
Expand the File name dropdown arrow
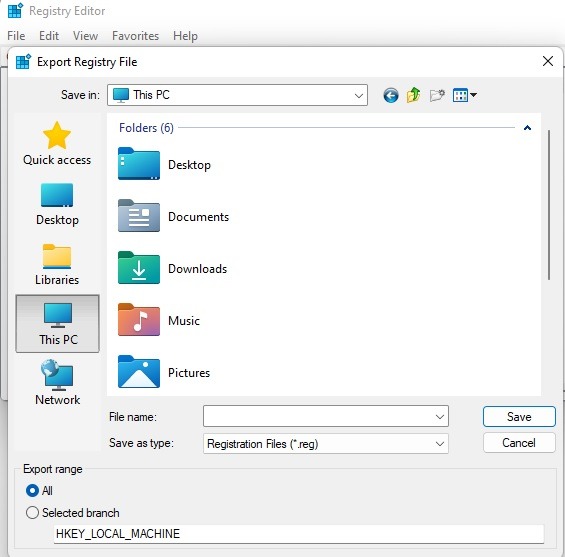click(440, 417)
